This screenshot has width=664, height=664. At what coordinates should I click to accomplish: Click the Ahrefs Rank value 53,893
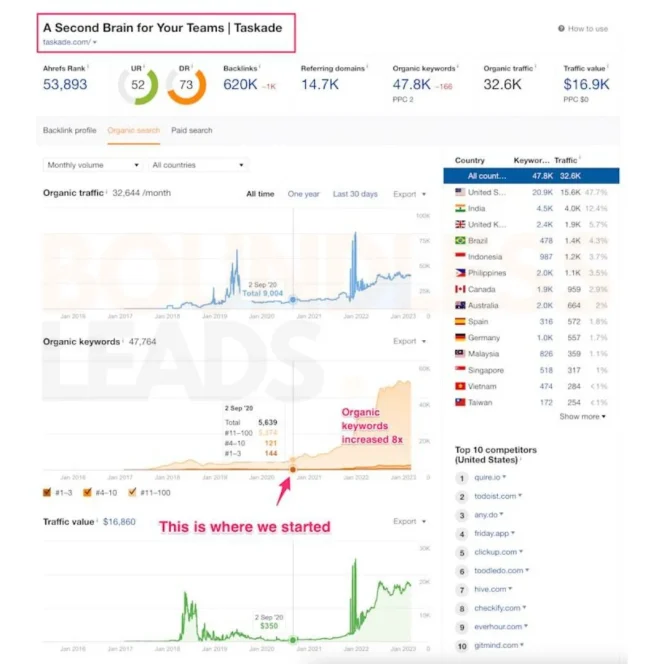coord(65,84)
